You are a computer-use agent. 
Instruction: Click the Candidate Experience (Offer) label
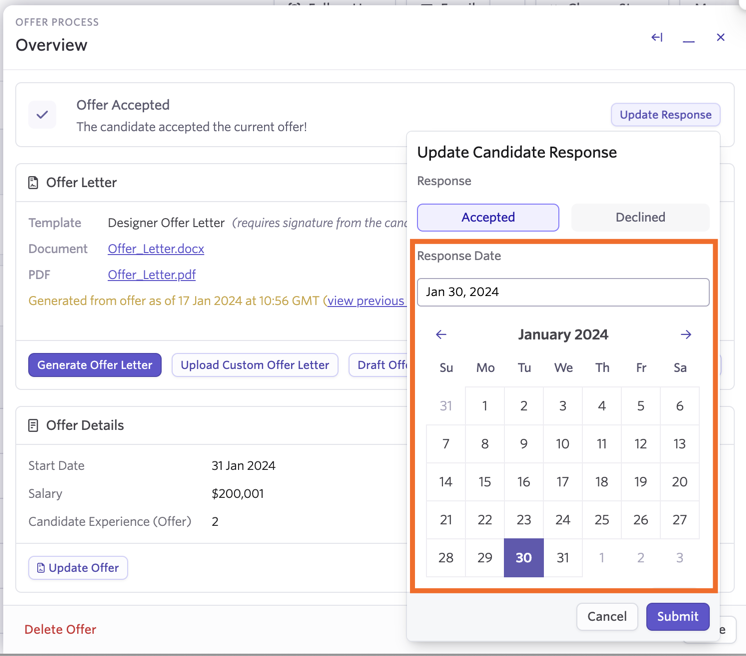(x=109, y=522)
